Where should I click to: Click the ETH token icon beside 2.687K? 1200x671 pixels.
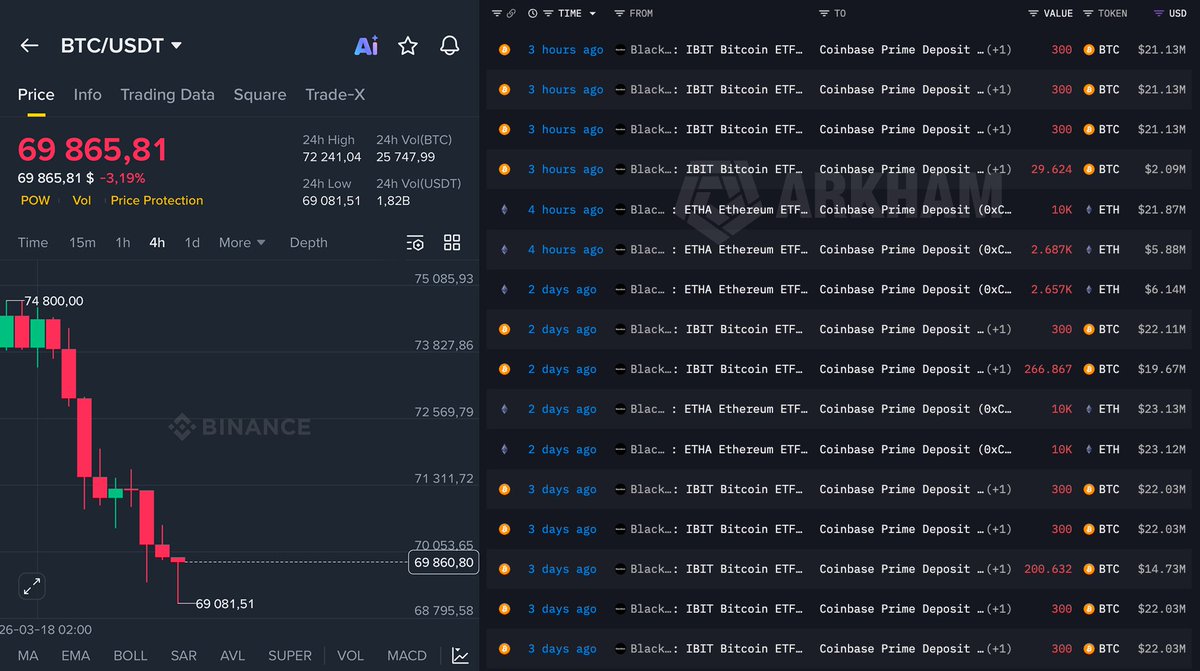coord(1089,249)
